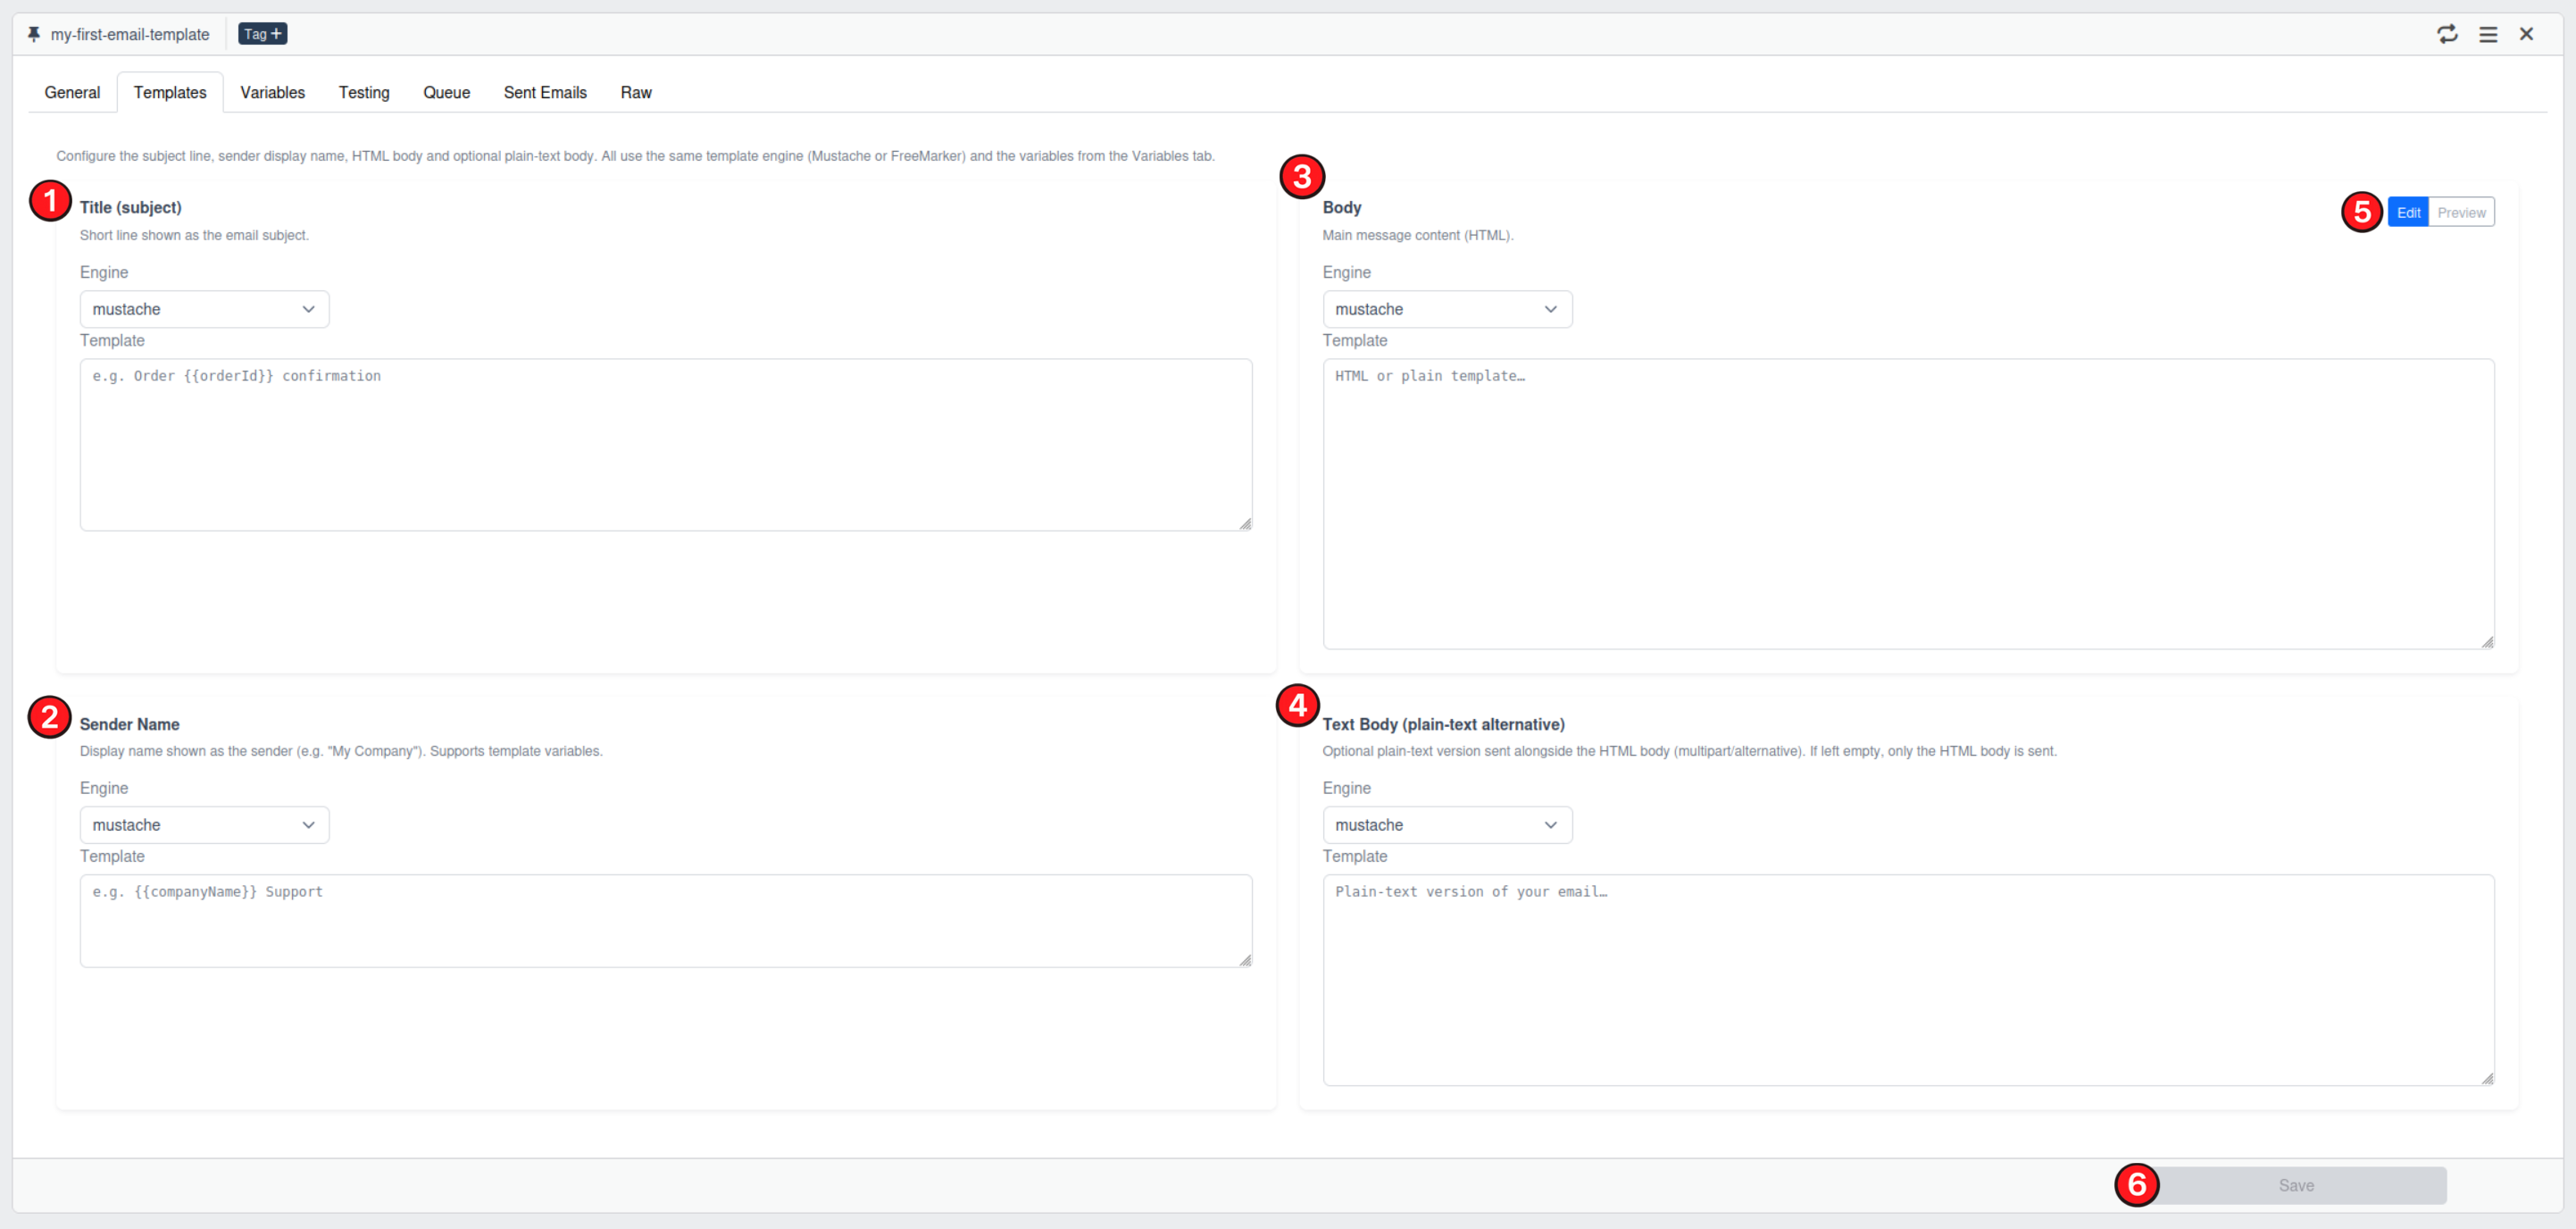The image size is (2576, 1229).
Task: Focus the Title subject template textarea
Action: click(666, 445)
